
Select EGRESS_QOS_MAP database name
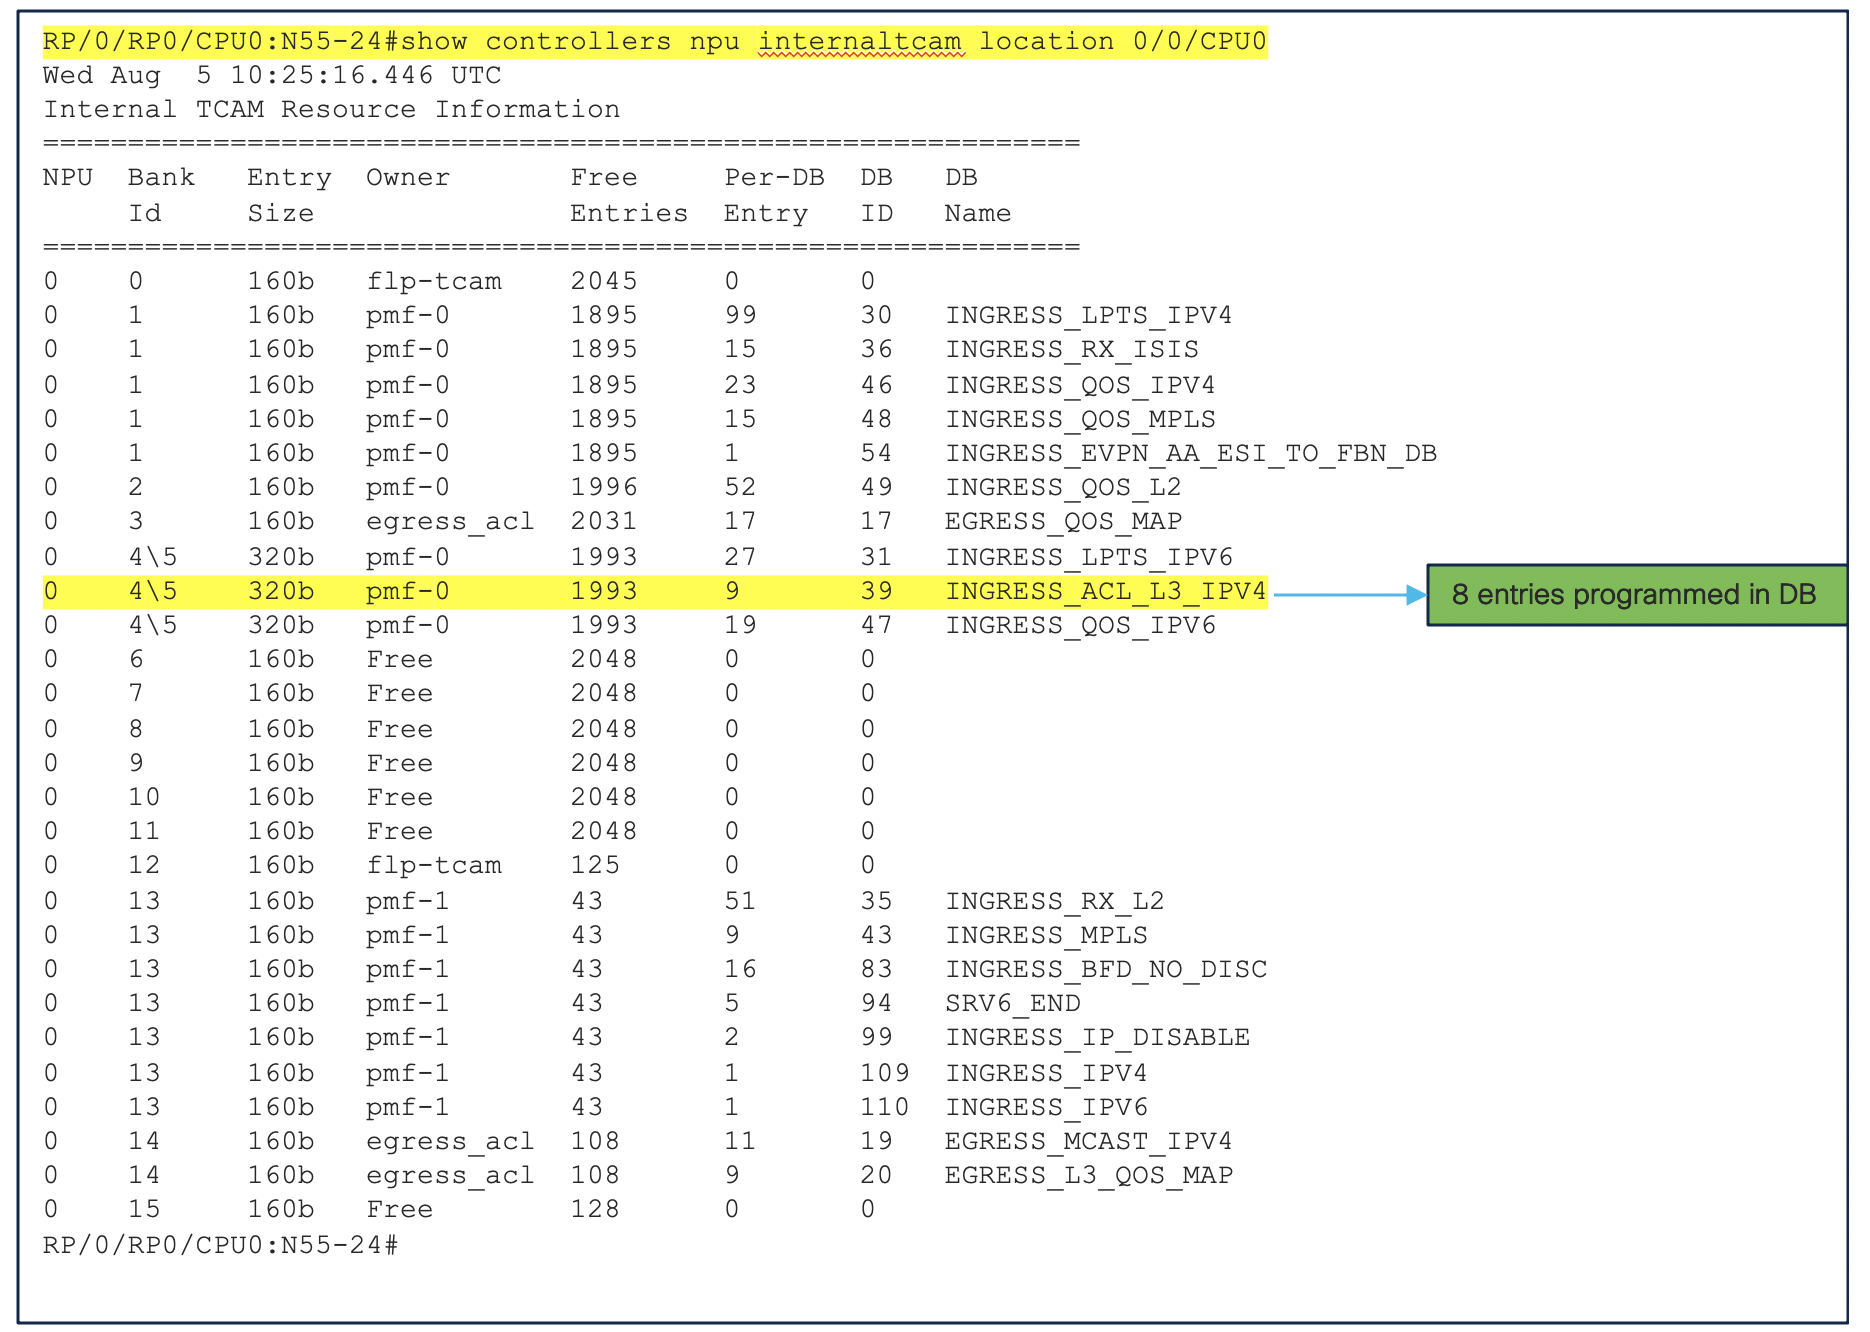click(1063, 522)
